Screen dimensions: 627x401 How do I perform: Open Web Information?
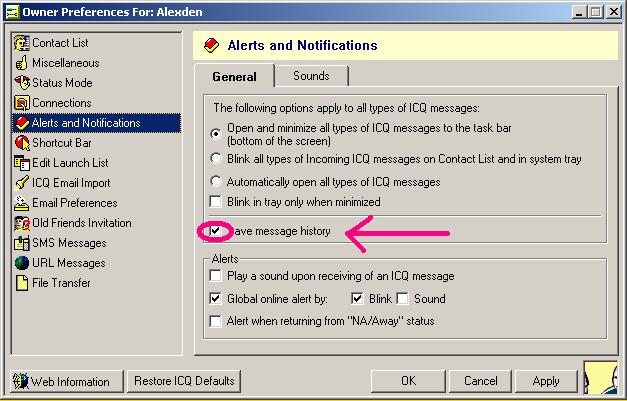pos(67,381)
